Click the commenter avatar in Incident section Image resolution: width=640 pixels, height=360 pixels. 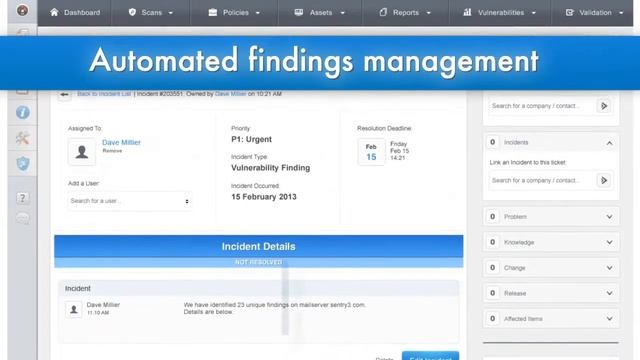pyautogui.click(x=73, y=309)
